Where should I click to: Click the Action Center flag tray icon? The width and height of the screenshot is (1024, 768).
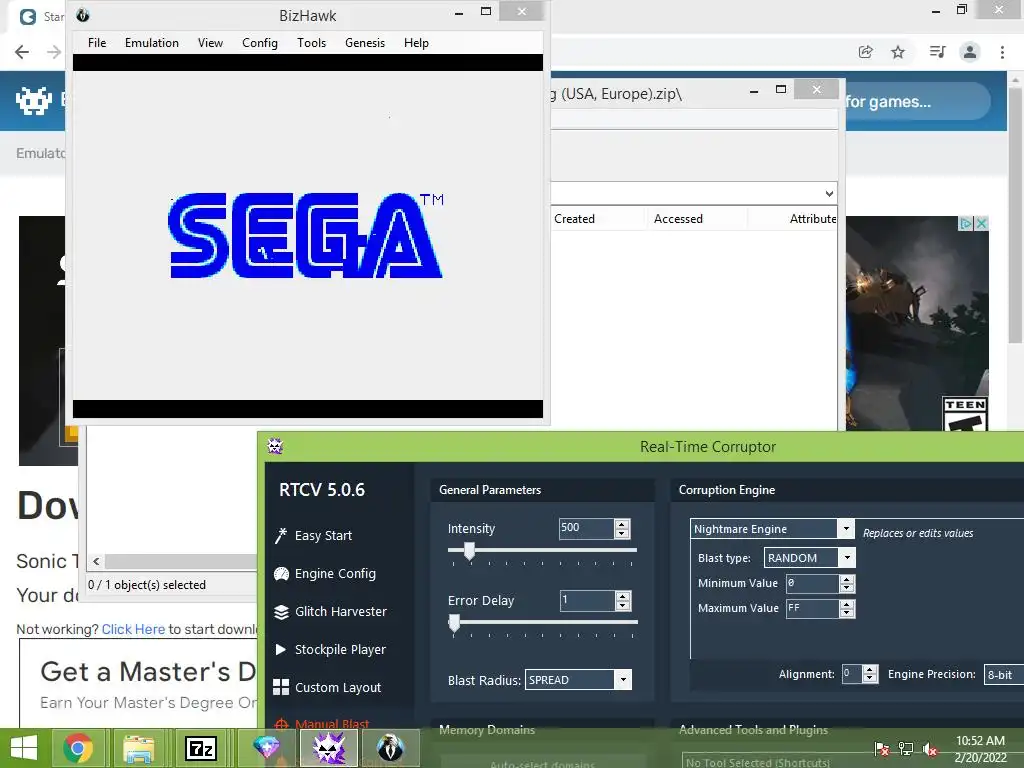882,749
